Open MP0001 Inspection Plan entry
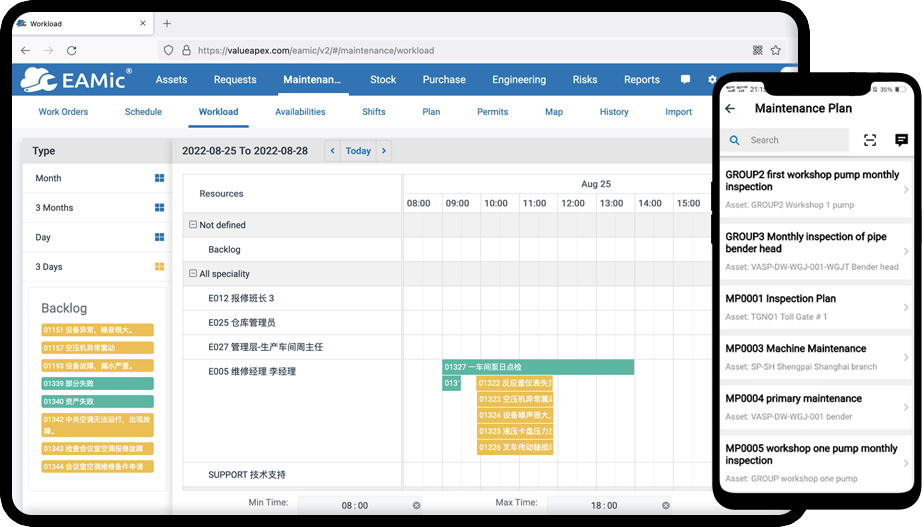Image resolution: width=922 pixels, height=527 pixels. (816, 307)
